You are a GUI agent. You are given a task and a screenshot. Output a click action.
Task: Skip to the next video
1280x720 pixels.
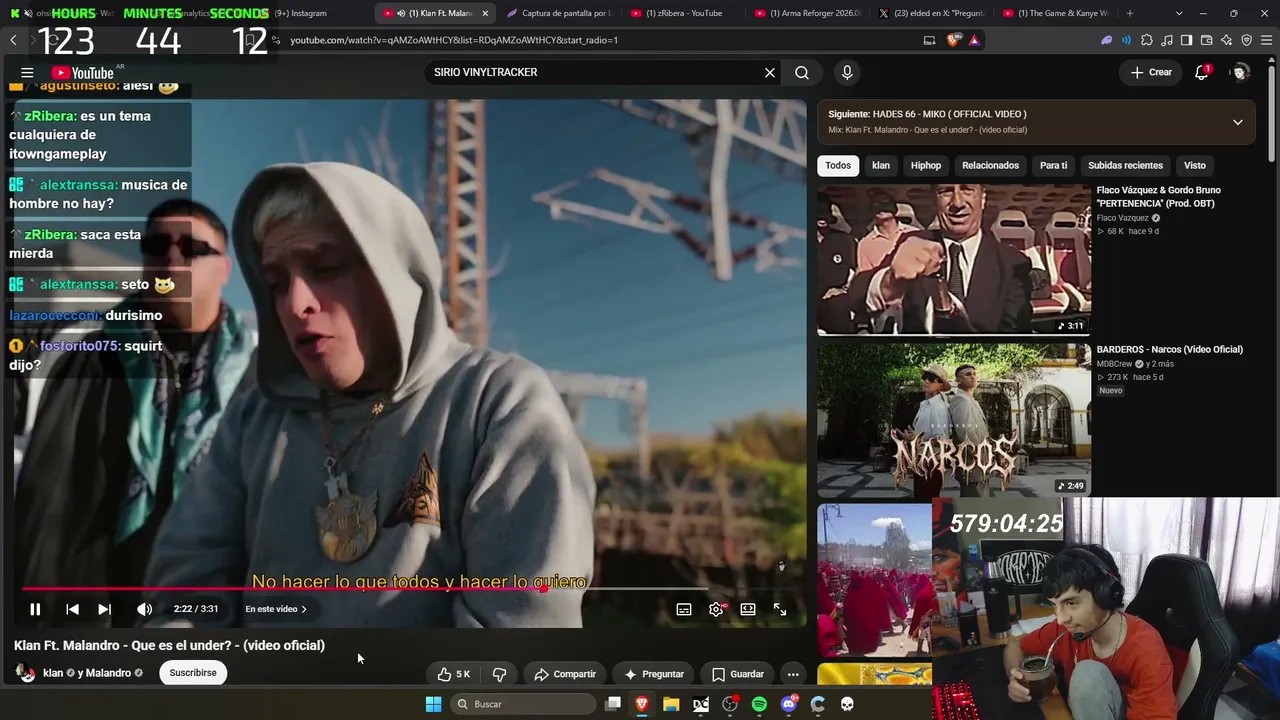tap(104, 609)
